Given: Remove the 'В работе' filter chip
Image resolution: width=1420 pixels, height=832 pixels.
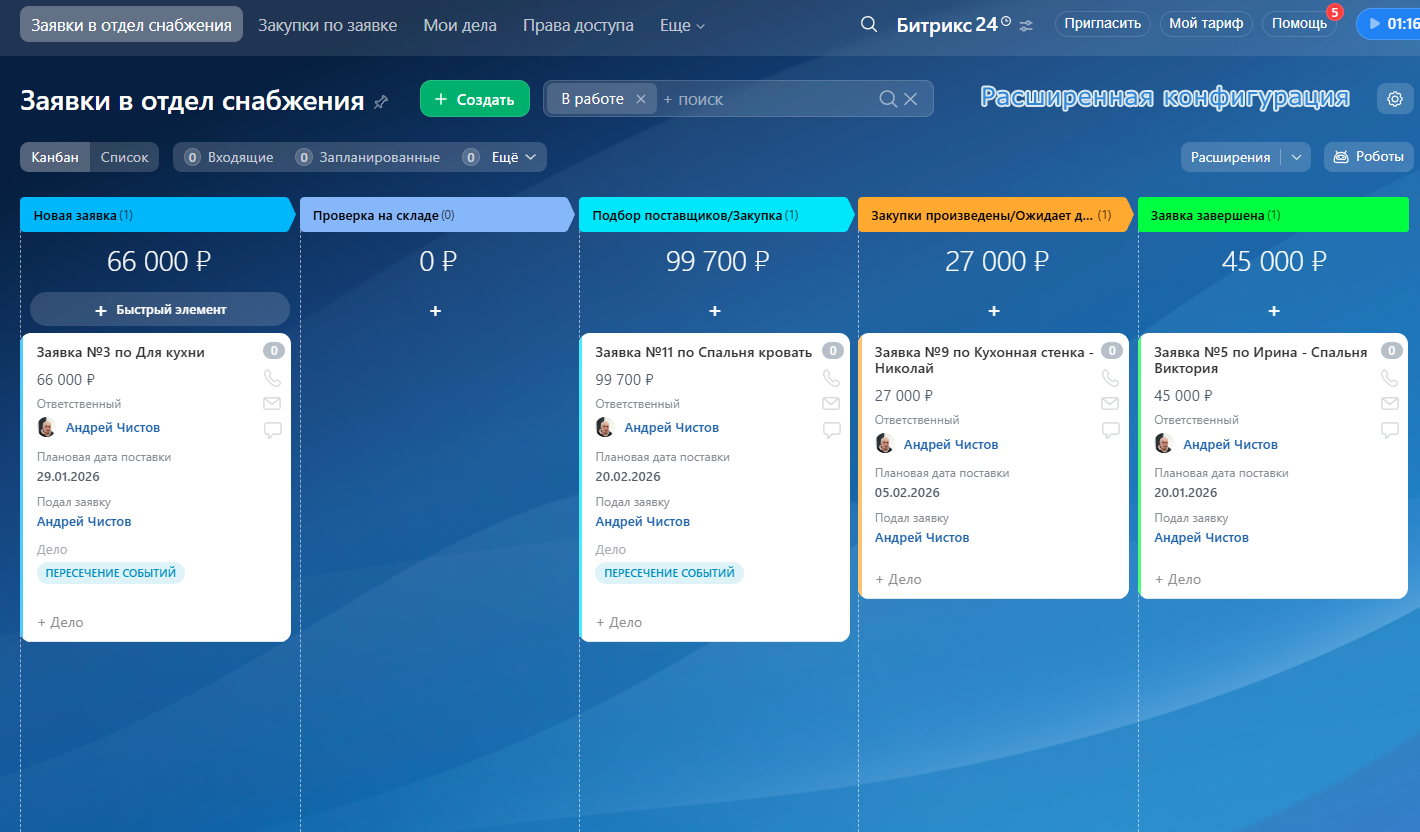Looking at the screenshot, I should coord(641,99).
